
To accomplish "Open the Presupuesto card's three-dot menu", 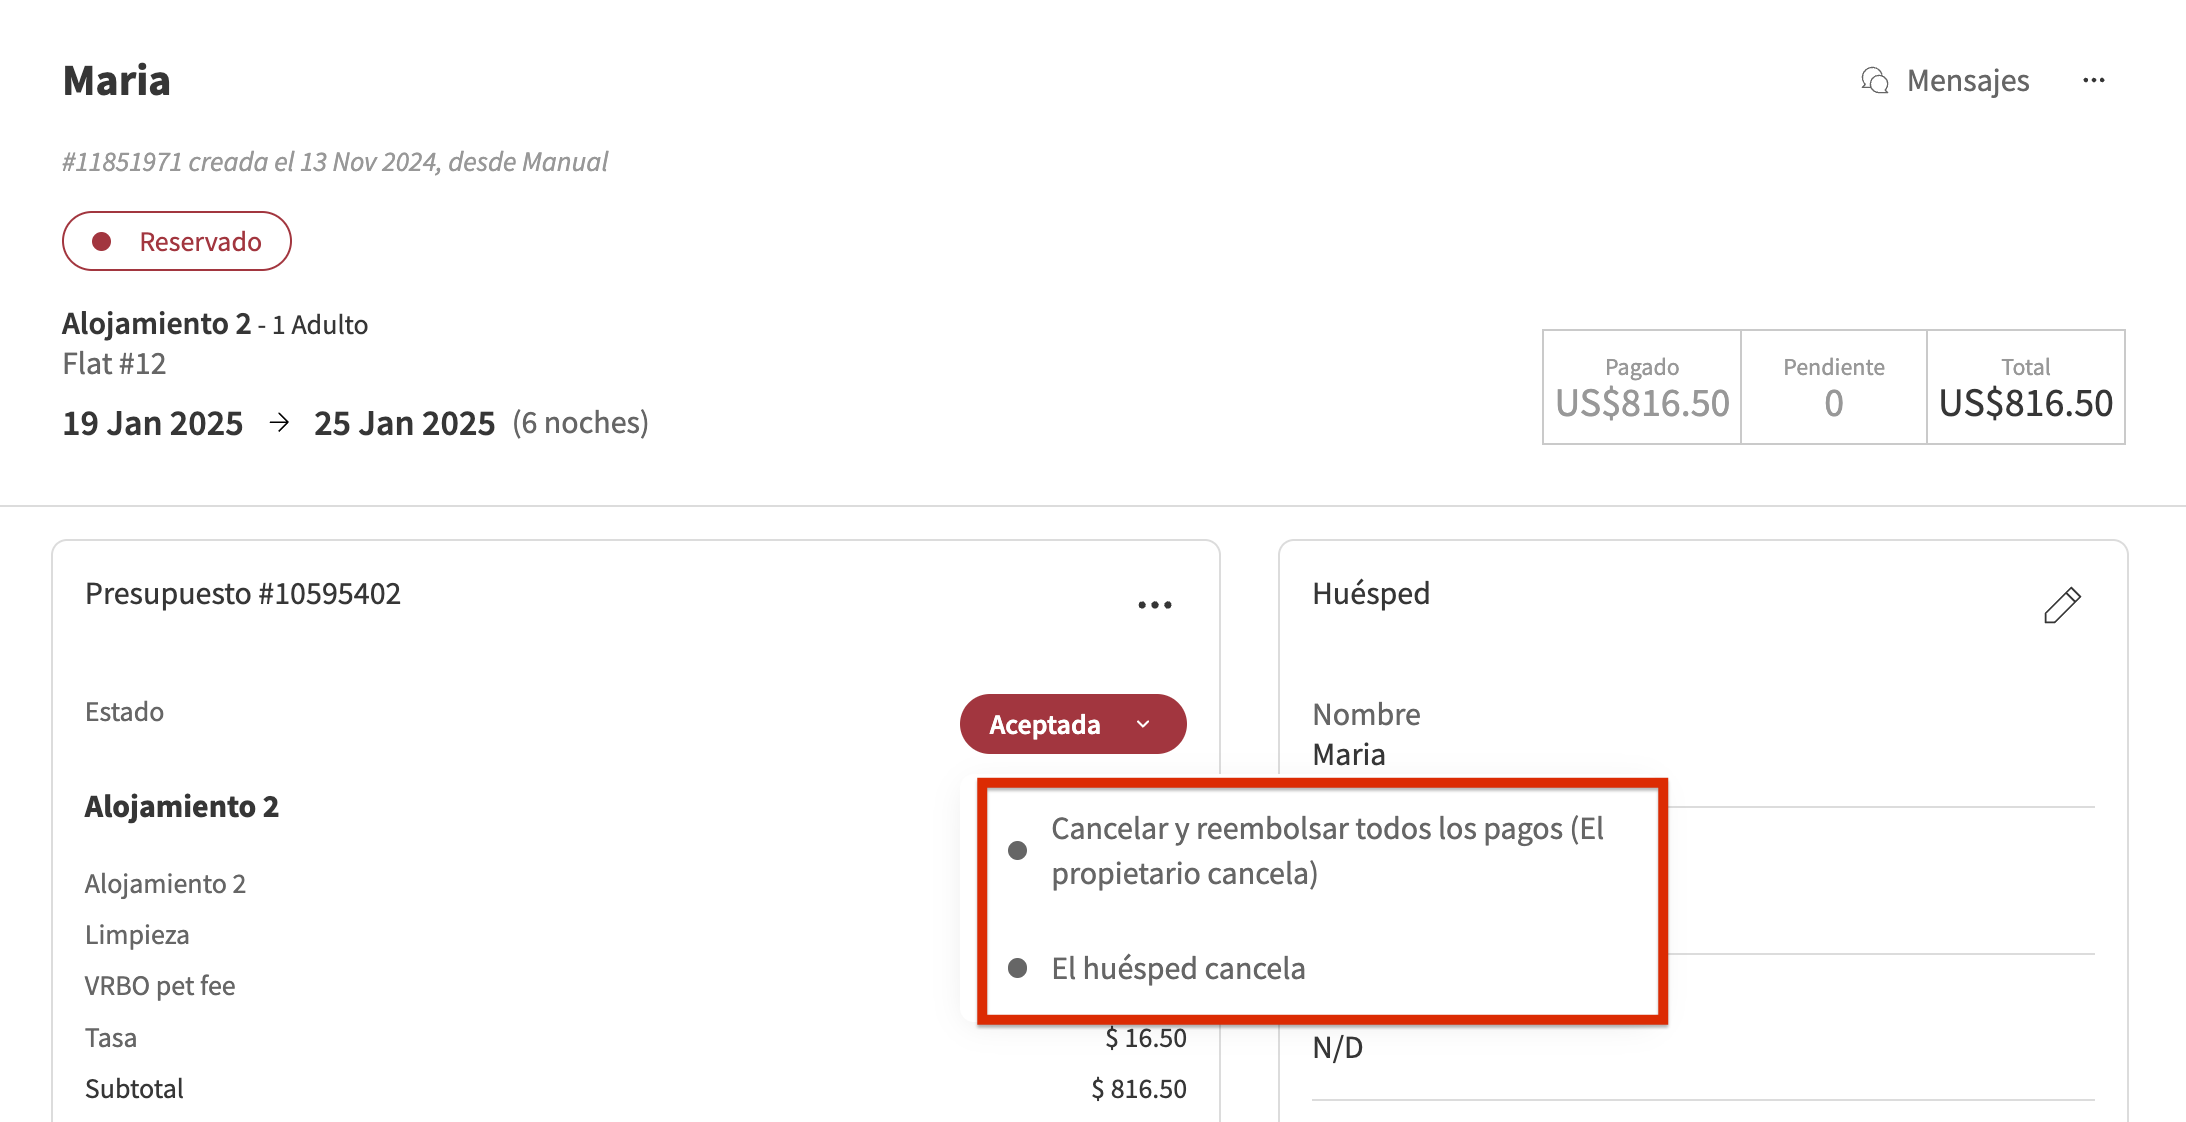I will [x=1155, y=603].
